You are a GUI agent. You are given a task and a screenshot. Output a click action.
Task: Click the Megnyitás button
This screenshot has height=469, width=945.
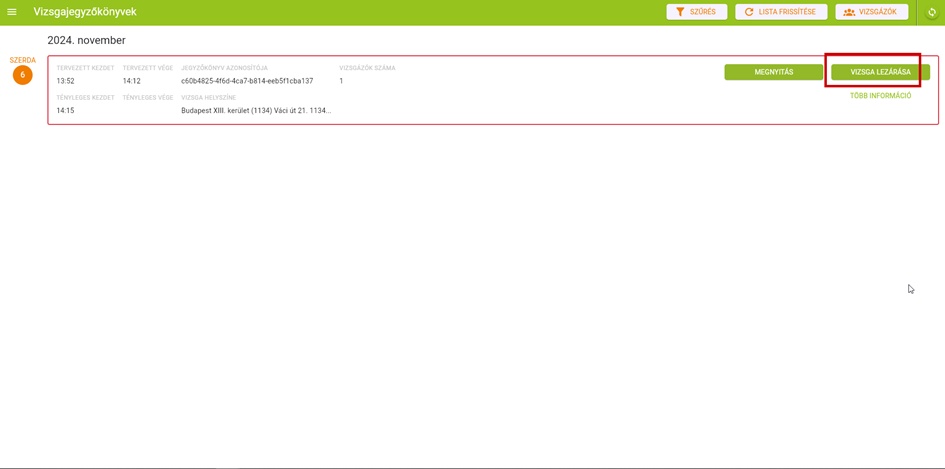[773, 72]
